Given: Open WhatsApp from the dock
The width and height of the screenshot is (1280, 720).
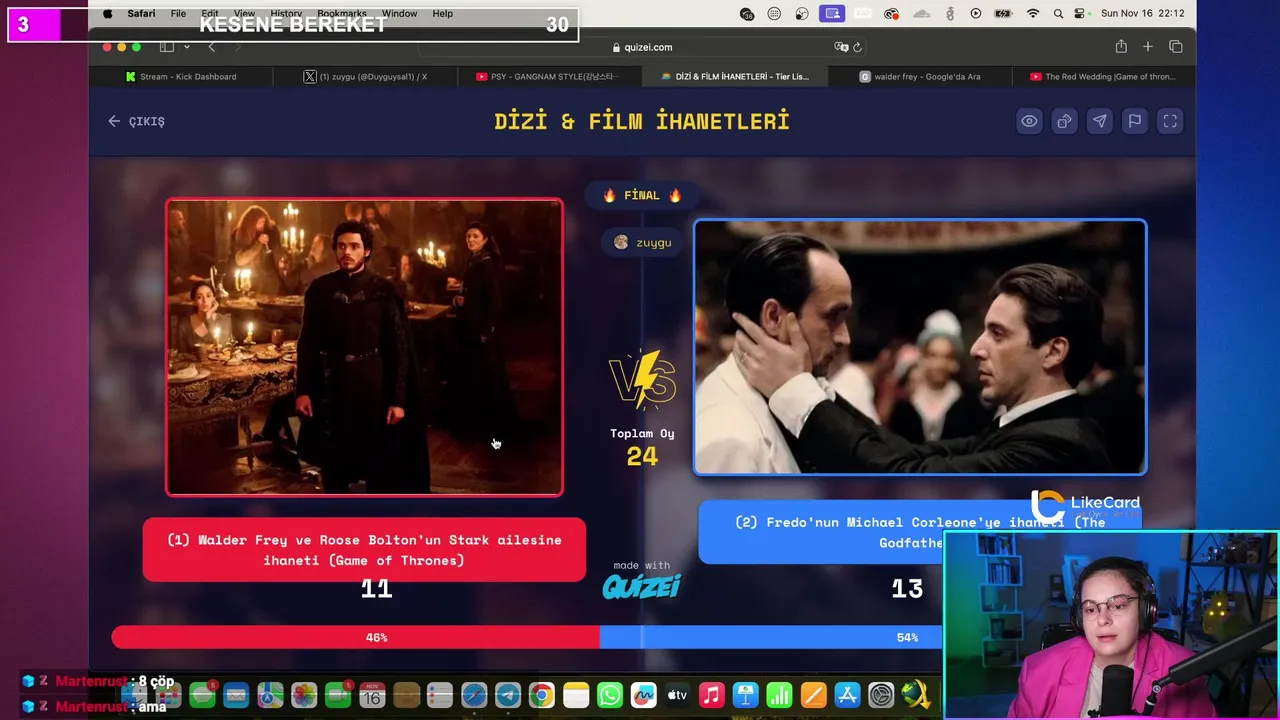Looking at the screenshot, I should 610,695.
